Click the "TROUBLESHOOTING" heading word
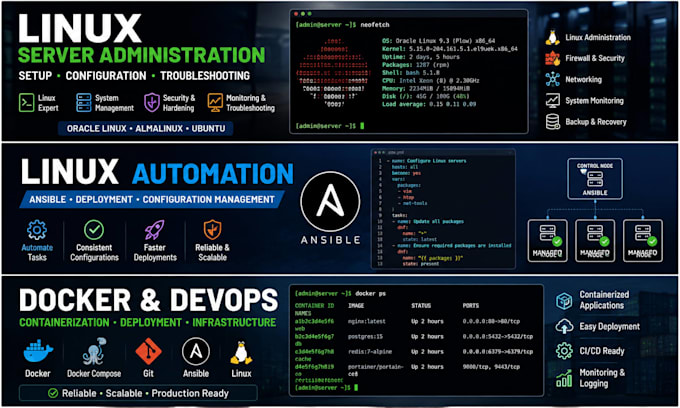Screen dimensions: 680x408 (205, 76)
